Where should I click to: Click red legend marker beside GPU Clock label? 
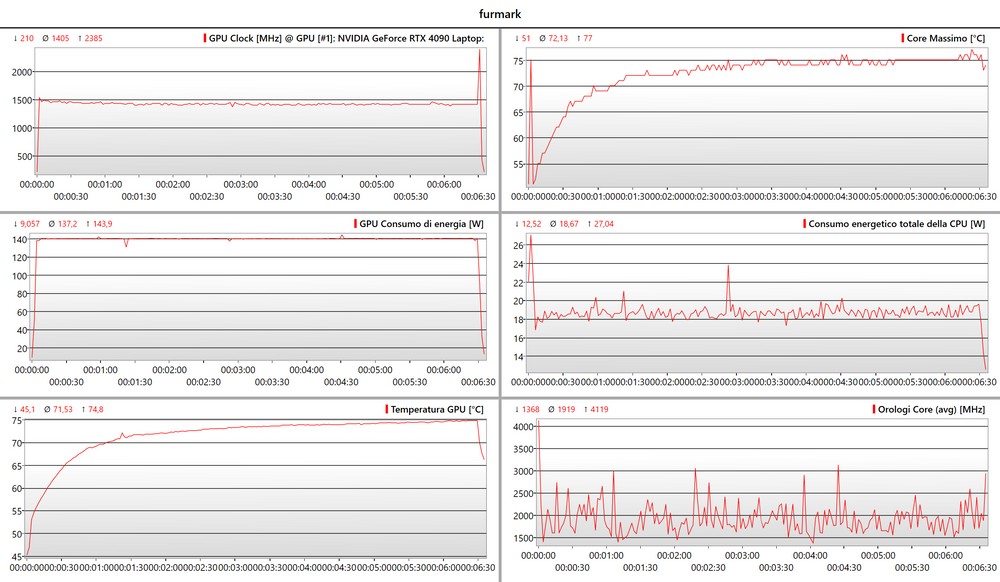[204, 38]
